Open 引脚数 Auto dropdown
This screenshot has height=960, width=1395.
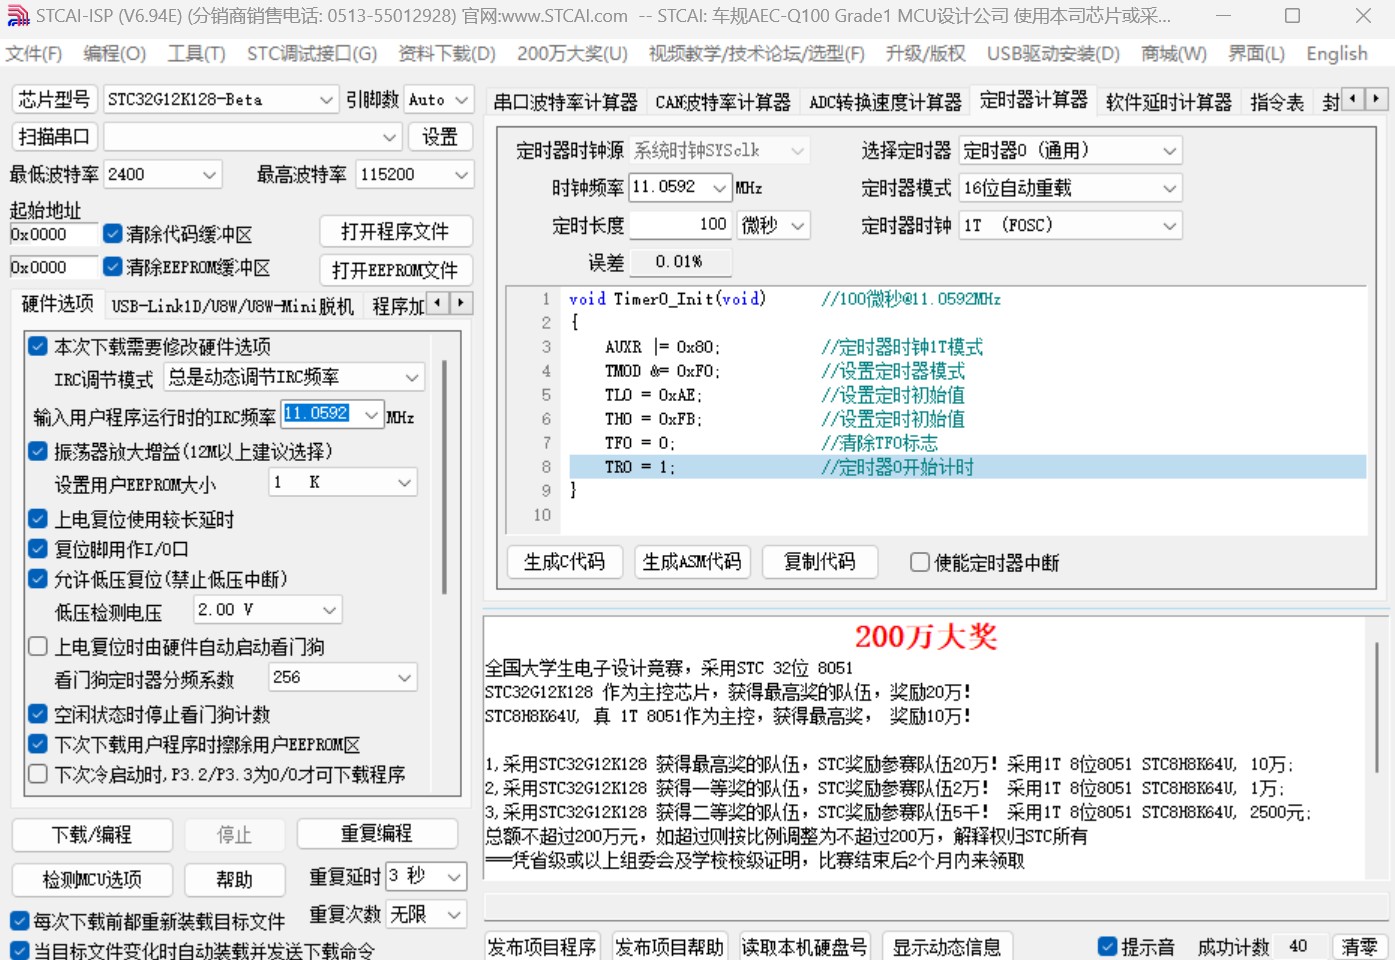(x=438, y=99)
